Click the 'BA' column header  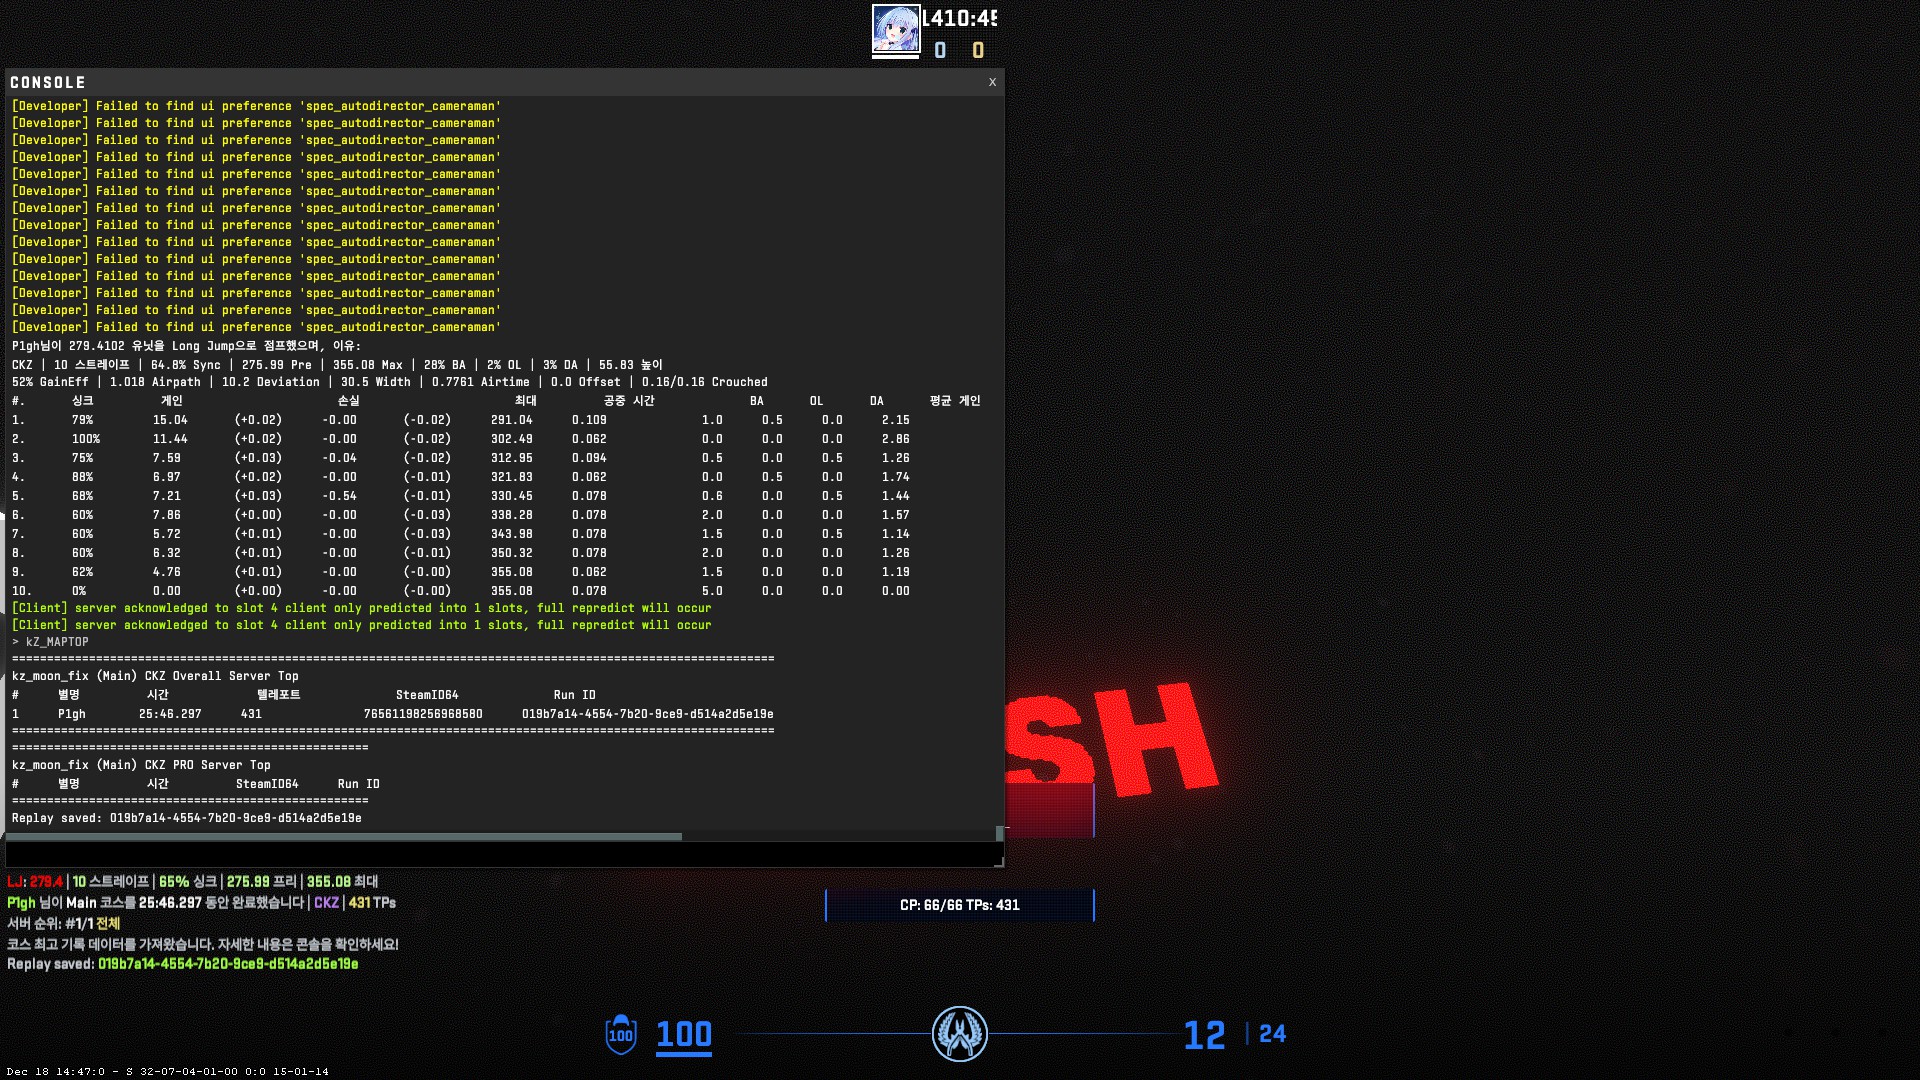pyautogui.click(x=756, y=401)
